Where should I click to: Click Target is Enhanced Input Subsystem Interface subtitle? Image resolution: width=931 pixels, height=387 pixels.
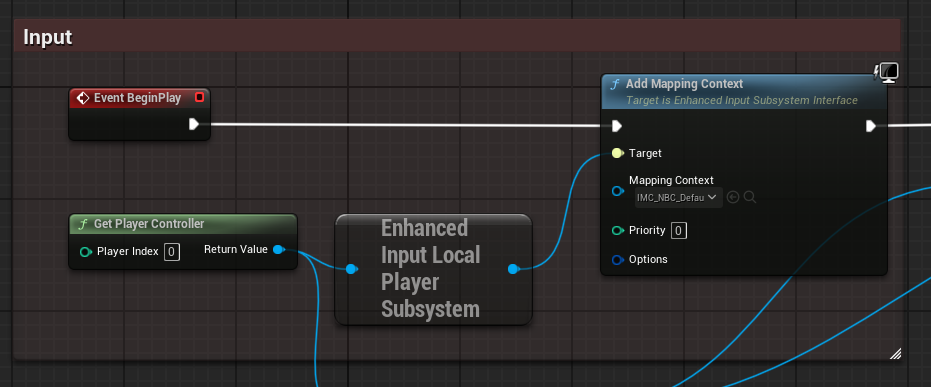742,100
